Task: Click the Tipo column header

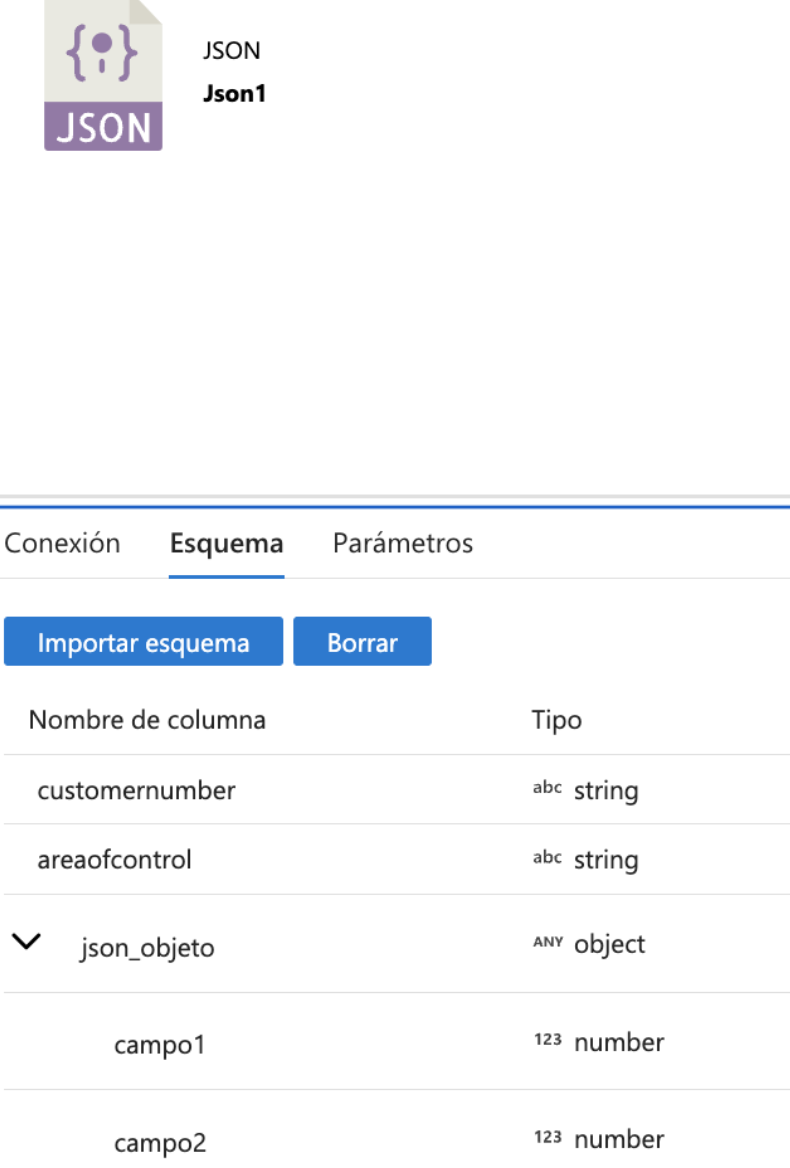Action: (557, 720)
